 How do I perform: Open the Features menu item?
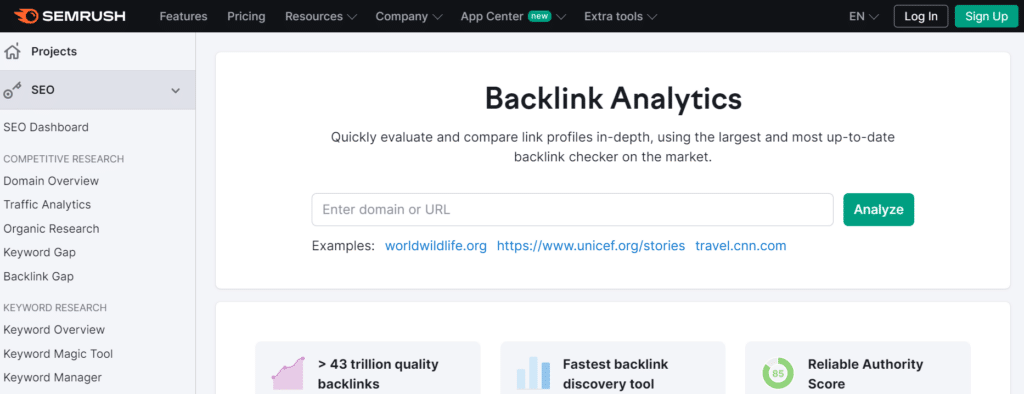(x=184, y=16)
